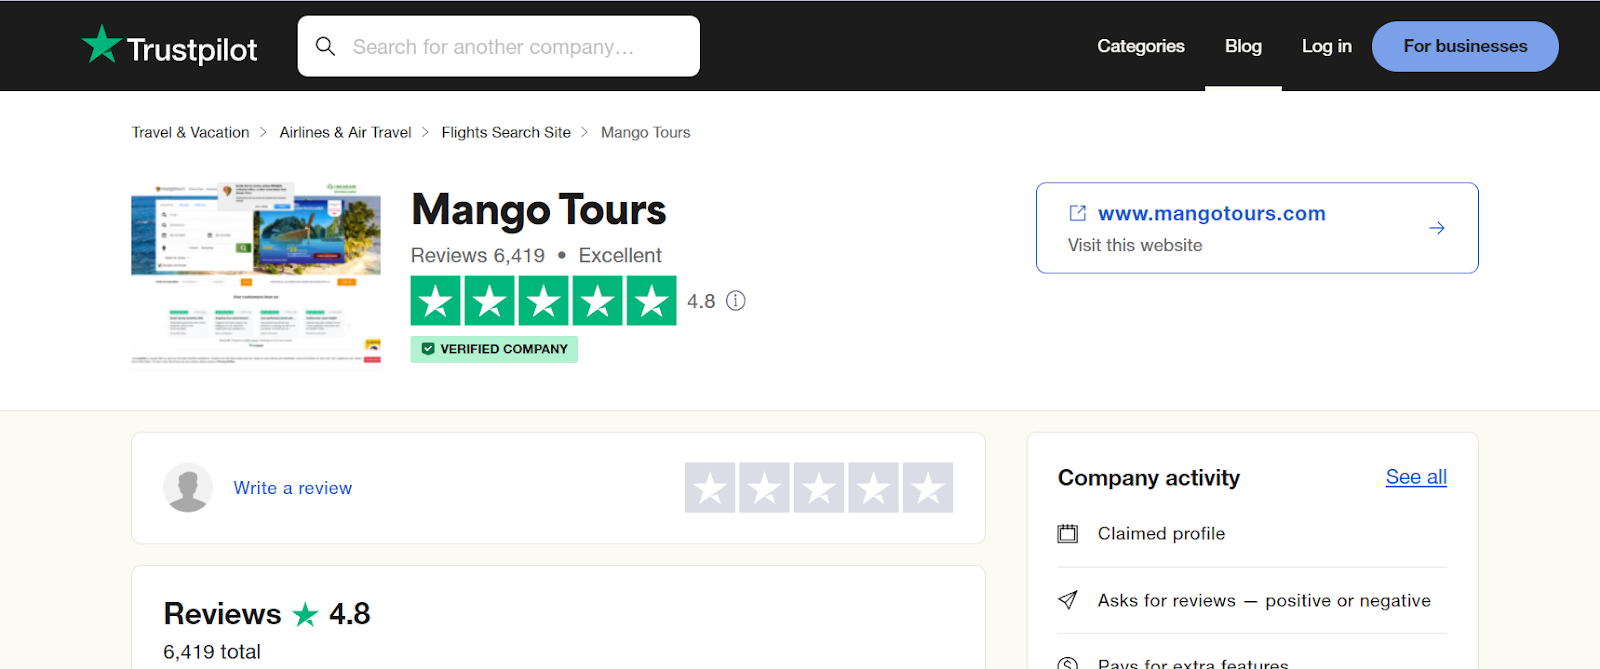This screenshot has height=669, width=1600.
Task: Open www.mangotours.com link
Action: [1212, 213]
